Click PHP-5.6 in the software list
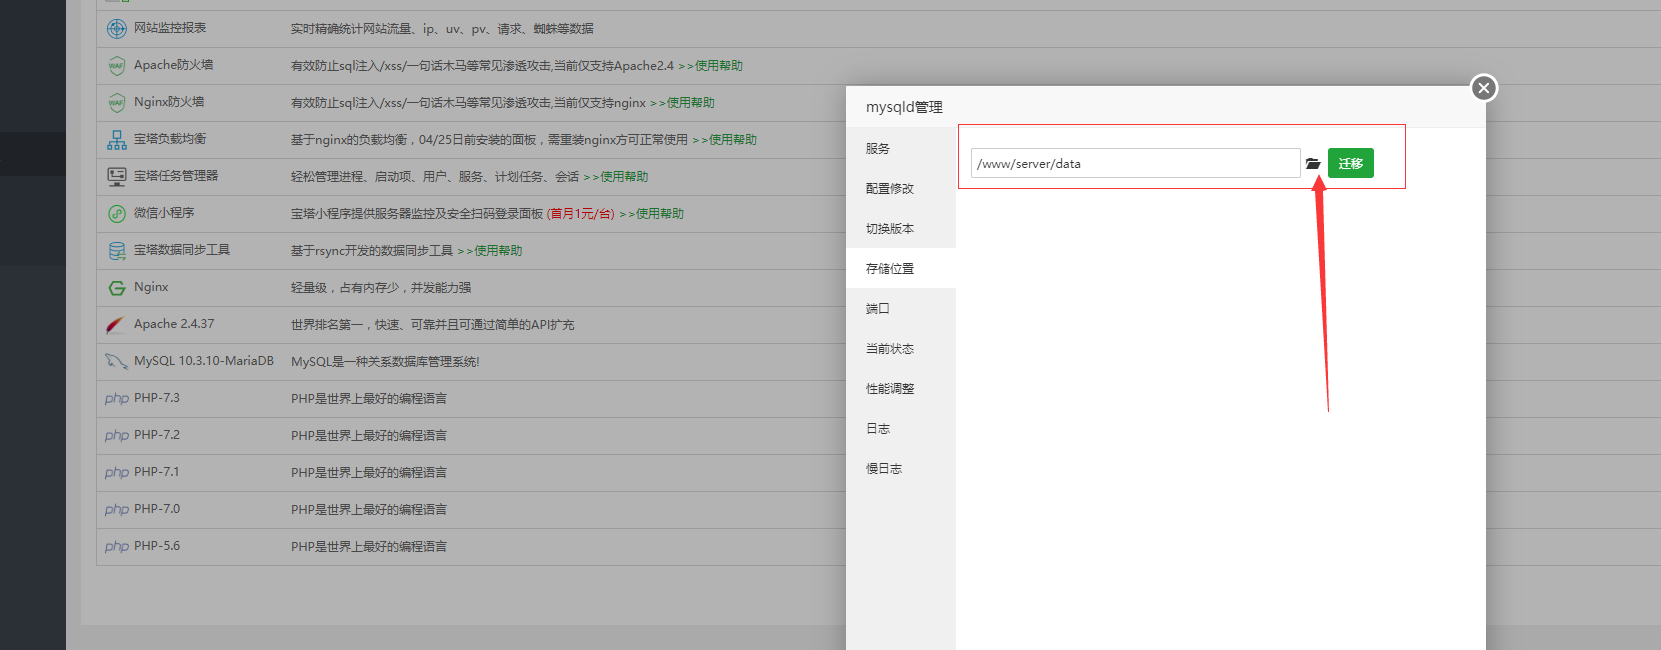Viewport: 1661px width, 650px height. [157, 546]
